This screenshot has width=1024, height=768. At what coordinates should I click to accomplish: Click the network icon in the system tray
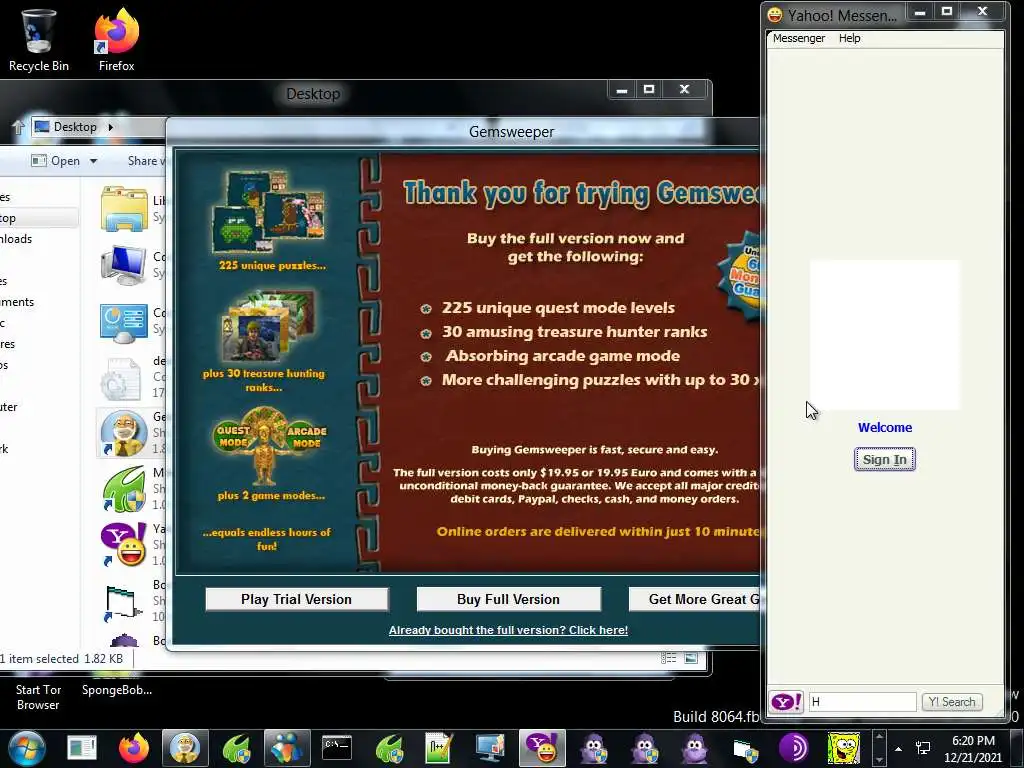[x=923, y=748]
